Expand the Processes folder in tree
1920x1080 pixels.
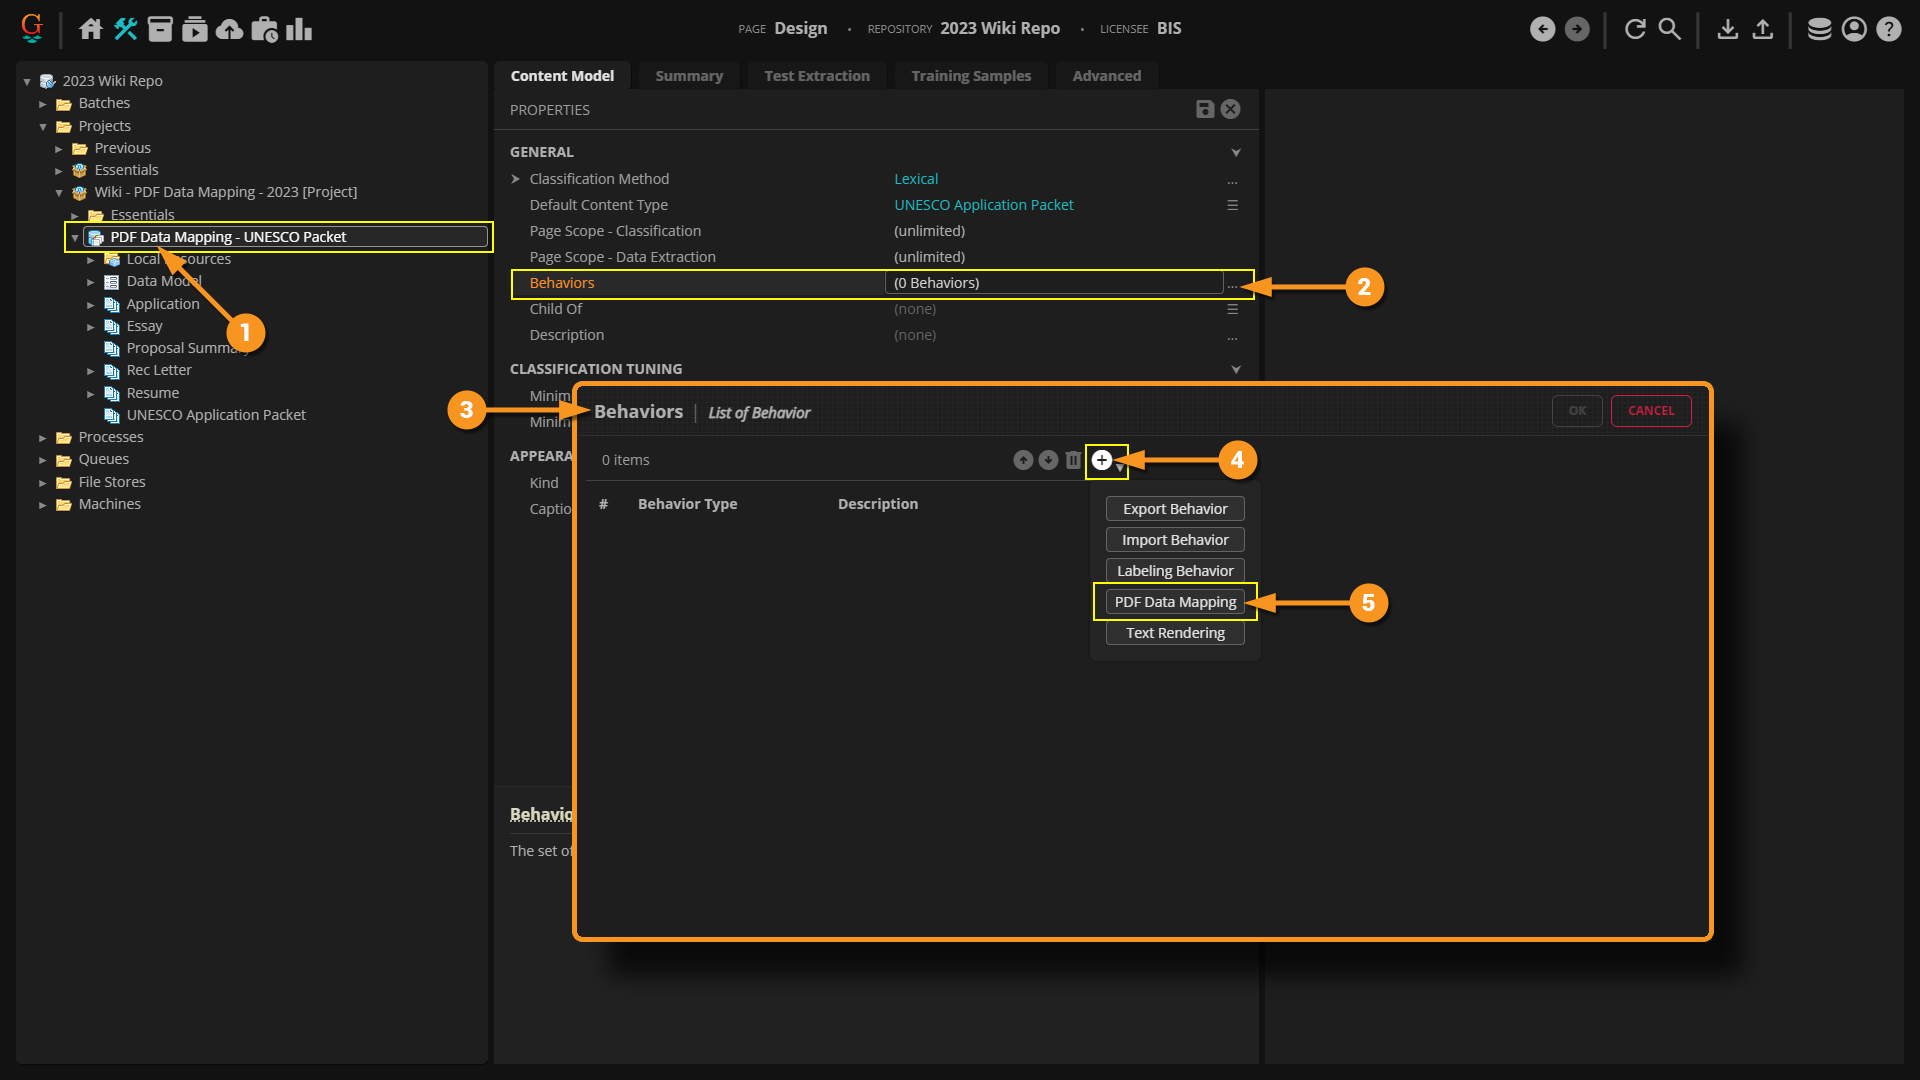(x=43, y=438)
